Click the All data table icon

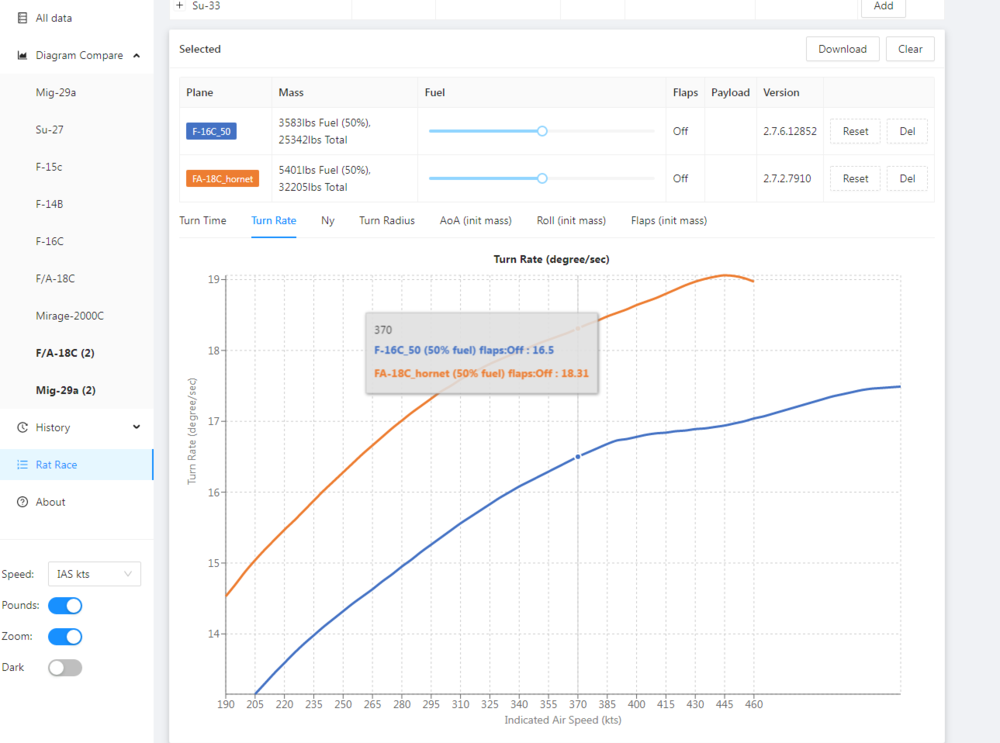pyautogui.click(x=23, y=18)
